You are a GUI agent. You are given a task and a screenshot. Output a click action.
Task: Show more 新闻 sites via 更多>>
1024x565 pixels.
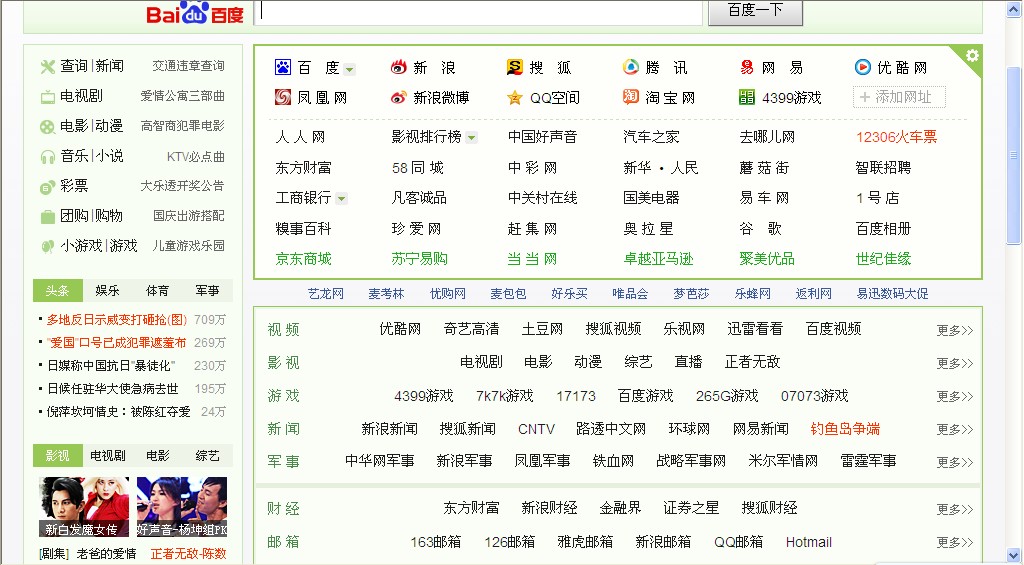click(955, 429)
